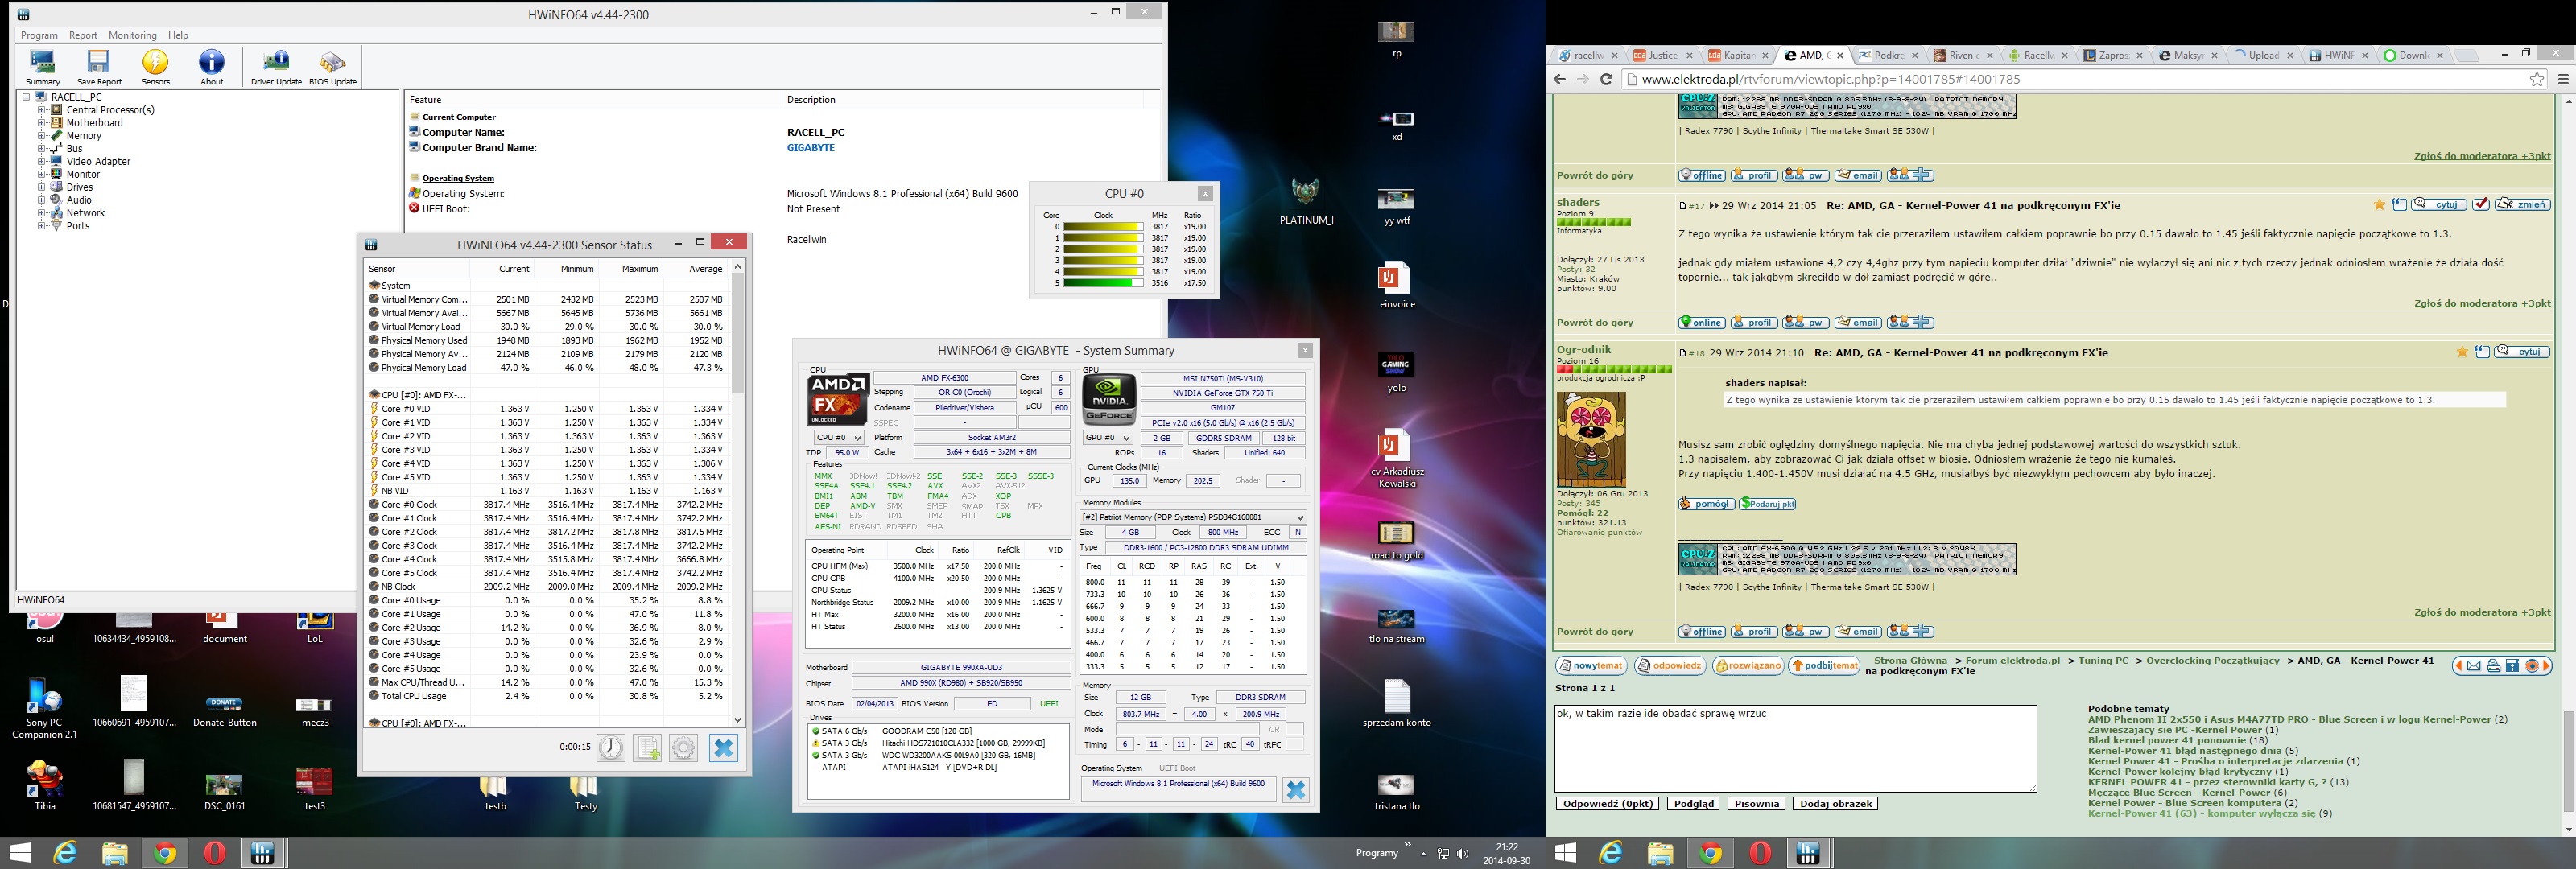The height and width of the screenshot is (869, 2576).
Task: Open the Tuning PC breadcrumb link
Action: click(x=2104, y=661)
